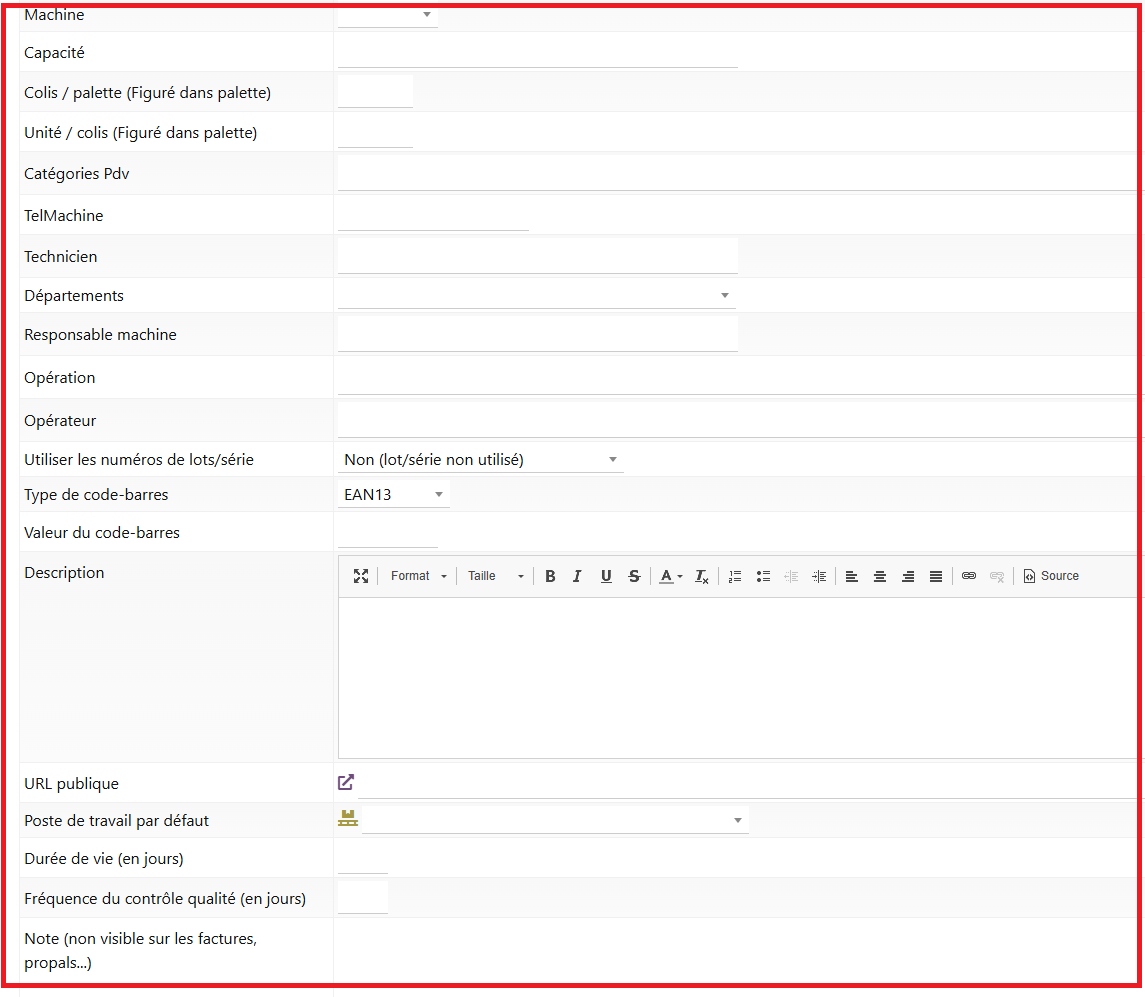Toggle underline formatting in Description toolbar
The width and height of the screenshot is (1145, 997).
606,576
